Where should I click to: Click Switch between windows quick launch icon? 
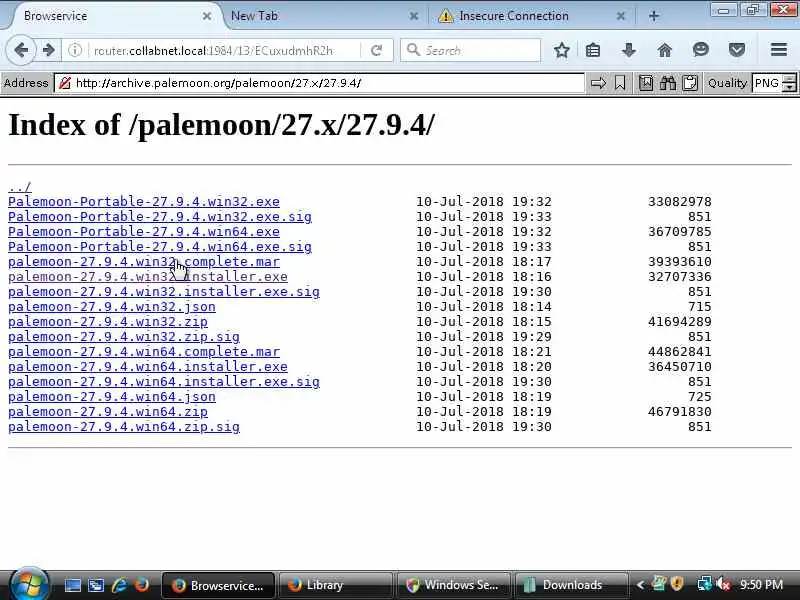[x=96, y=585]
